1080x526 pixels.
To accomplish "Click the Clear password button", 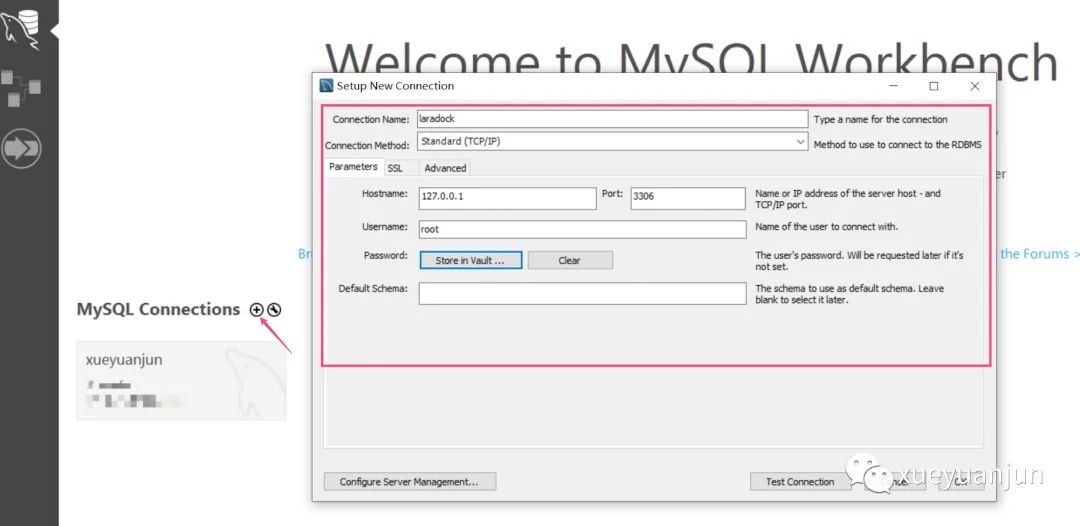I will tap(570, 260).
